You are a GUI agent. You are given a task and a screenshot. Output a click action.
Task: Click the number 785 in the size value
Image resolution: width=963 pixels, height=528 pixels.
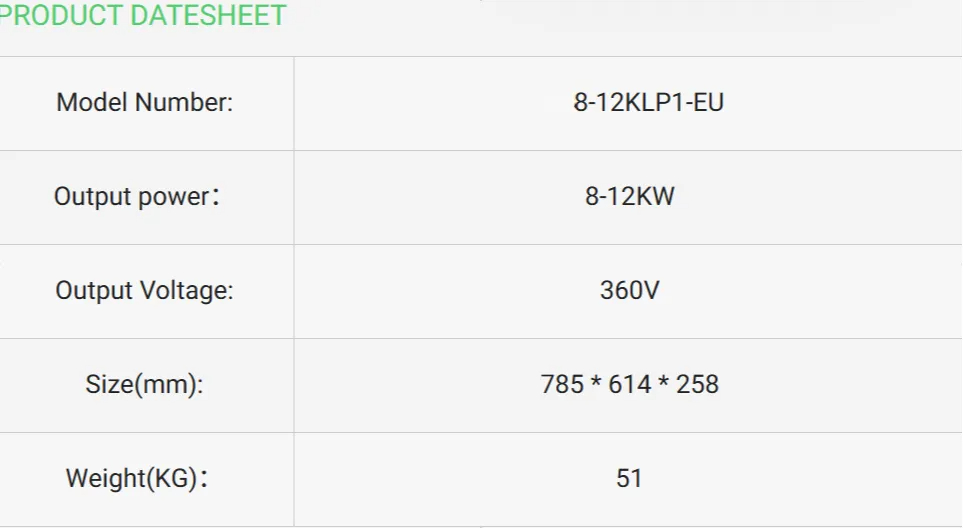click(562, 384)
